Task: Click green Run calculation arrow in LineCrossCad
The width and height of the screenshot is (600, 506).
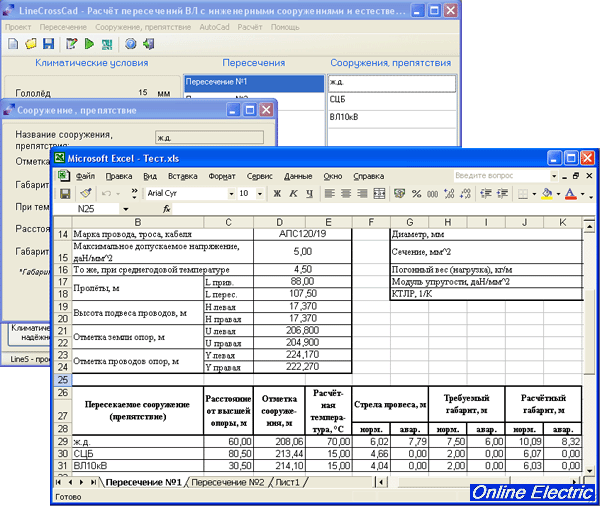Action: click(x=89, y=44)
